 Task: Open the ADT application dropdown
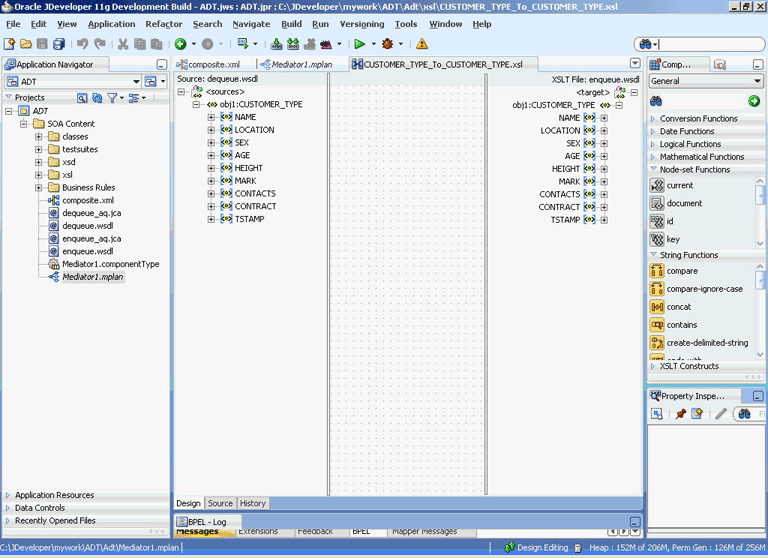[136, 81]
